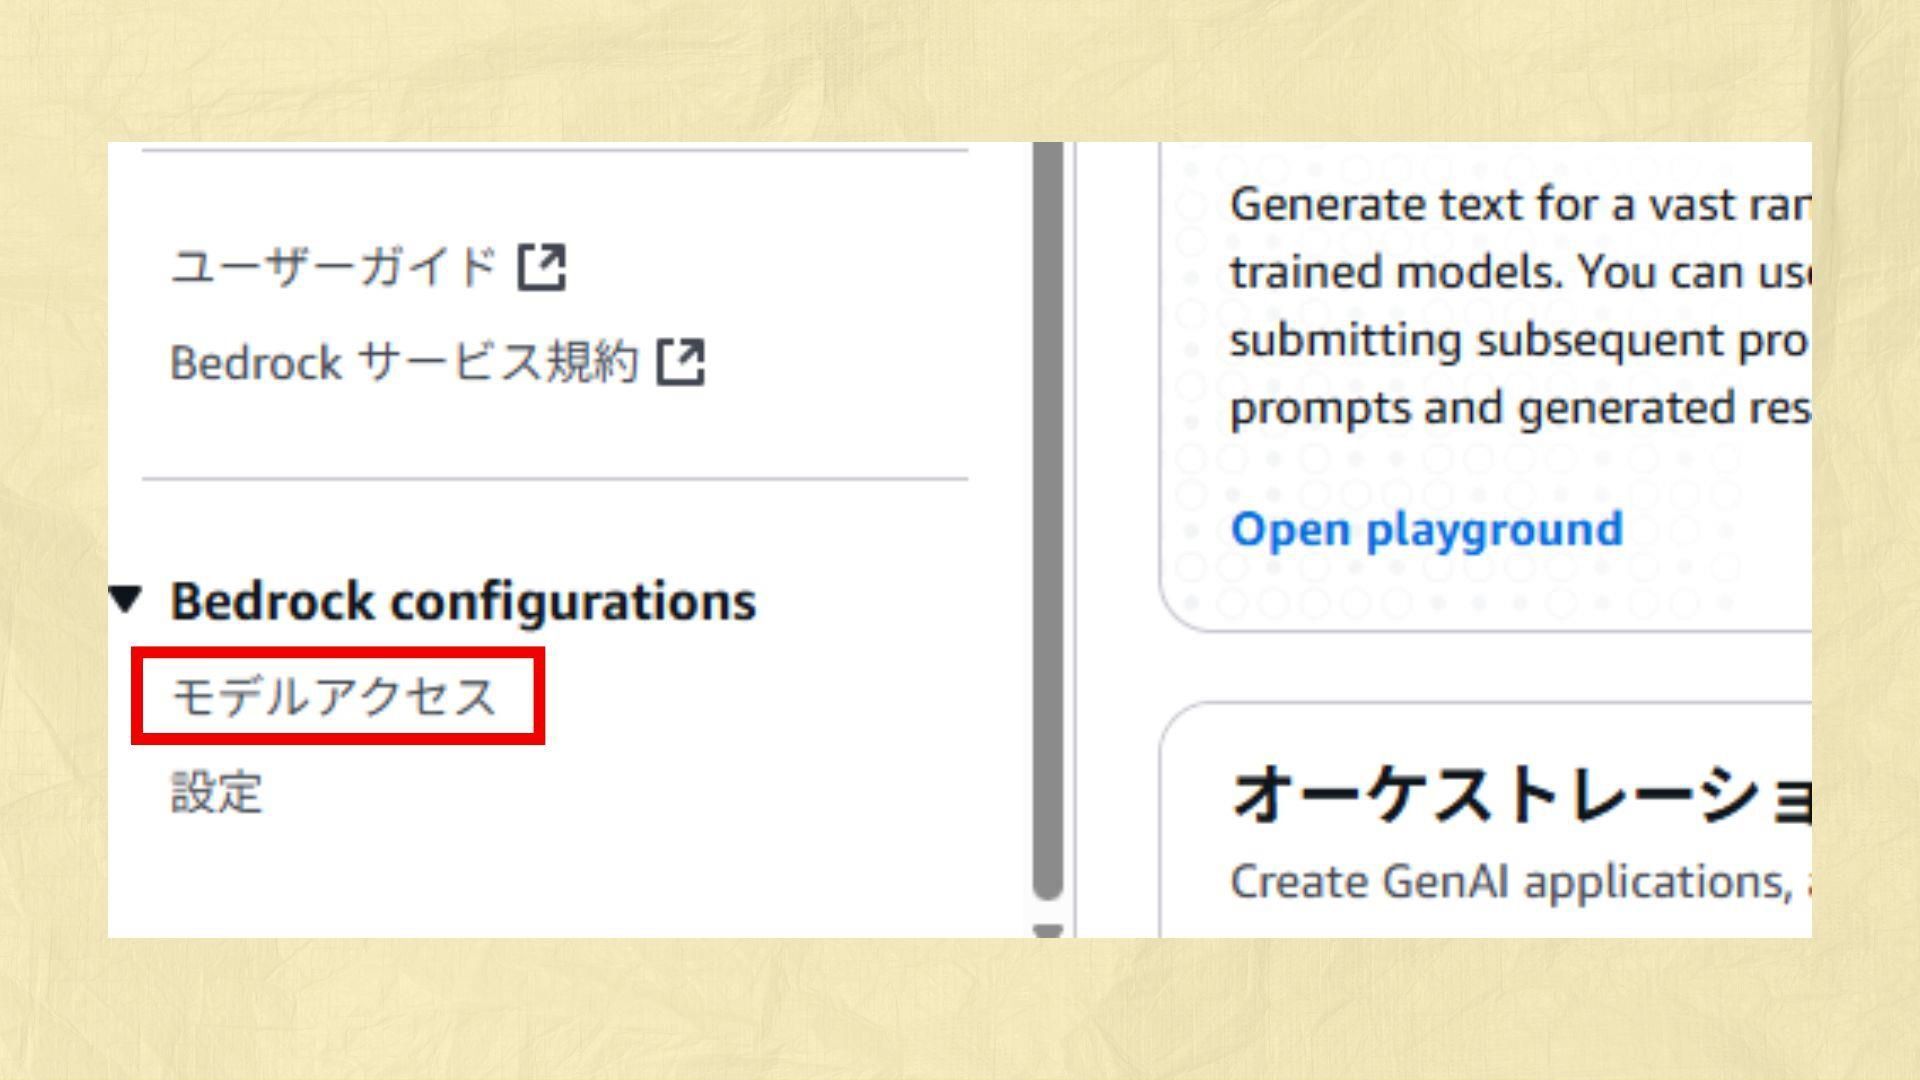1920x1080 pixels.
Task: Select モデルアクセス in the sidebar
Action: point(334,696)
